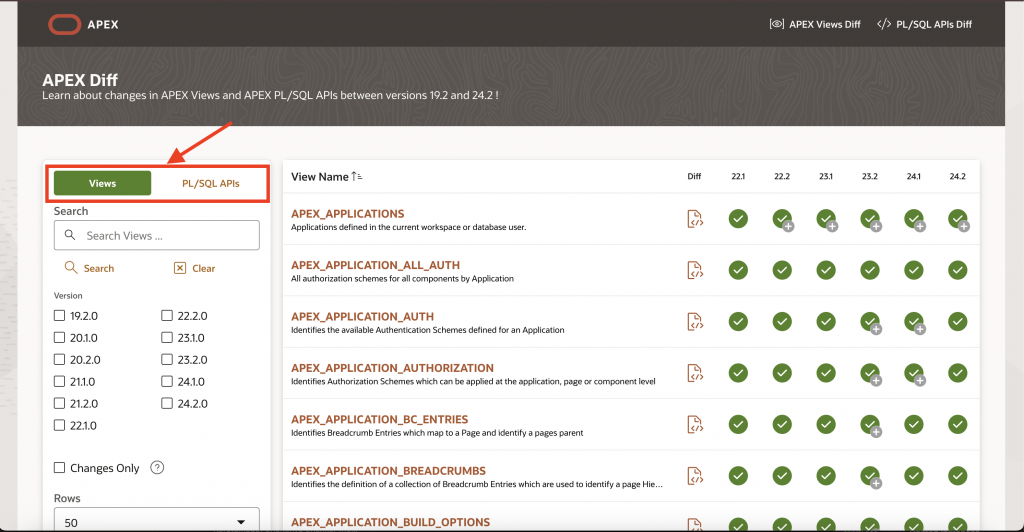
Task: Open the APEX_APPLICATION_BREADCRUMBS view link
Action: point(389,471)
